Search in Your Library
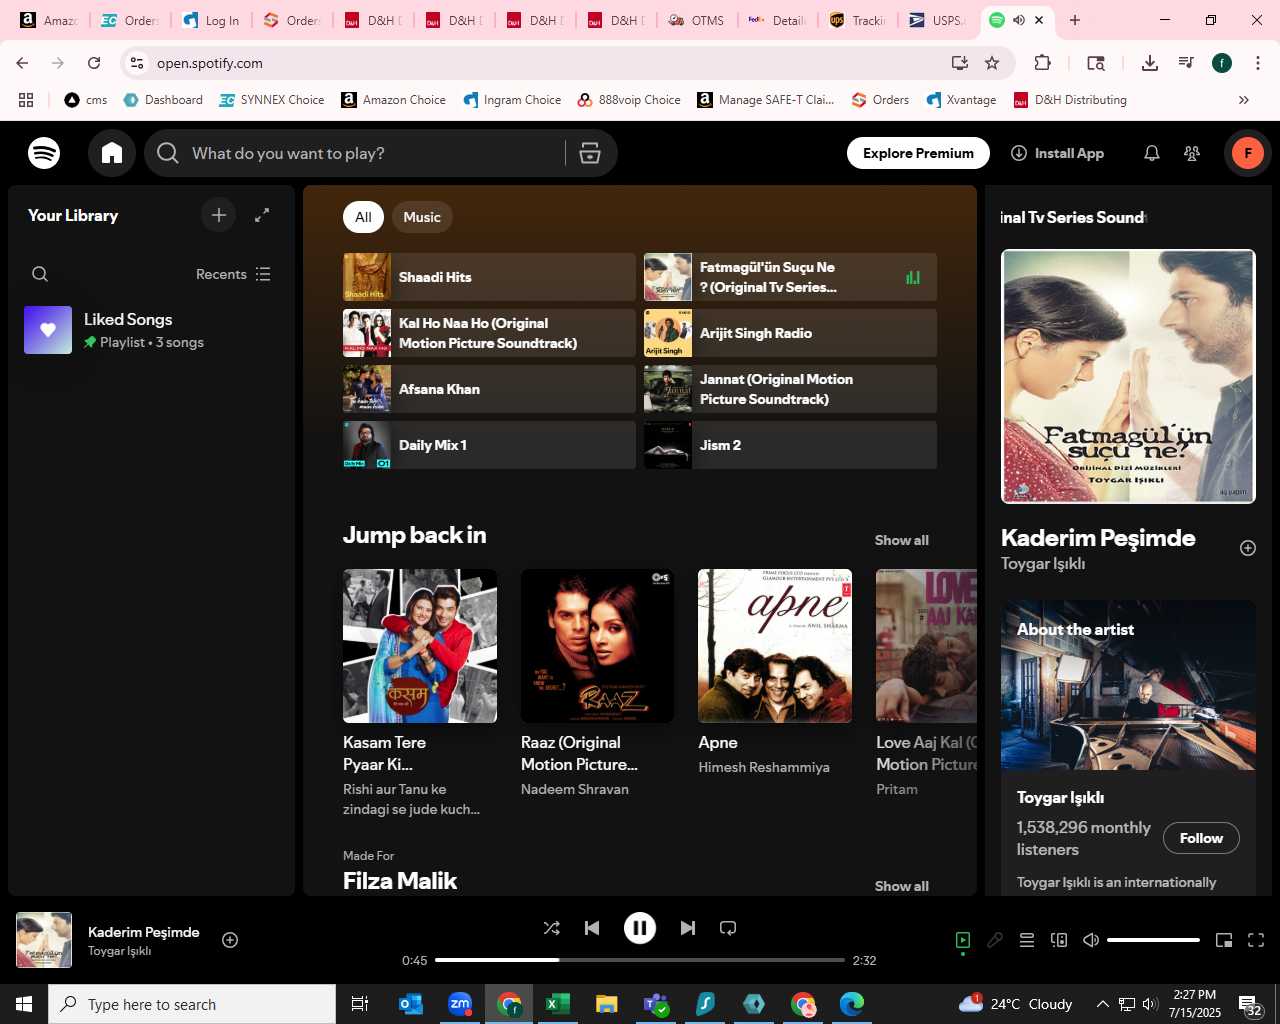 40,274
